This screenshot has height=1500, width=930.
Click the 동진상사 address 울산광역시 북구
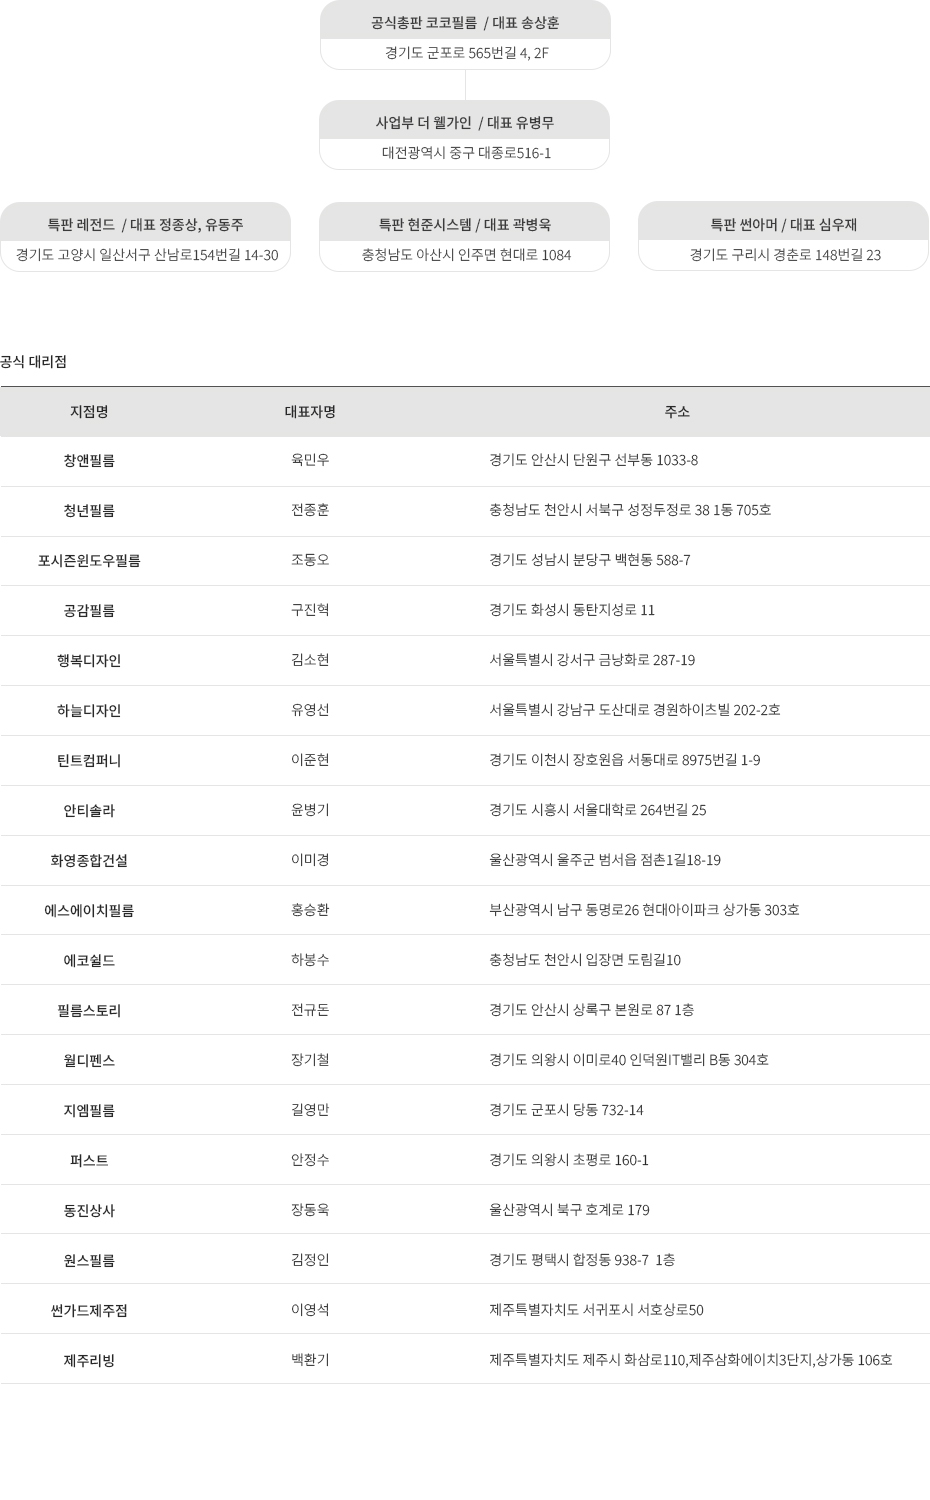coord(569,1210)
